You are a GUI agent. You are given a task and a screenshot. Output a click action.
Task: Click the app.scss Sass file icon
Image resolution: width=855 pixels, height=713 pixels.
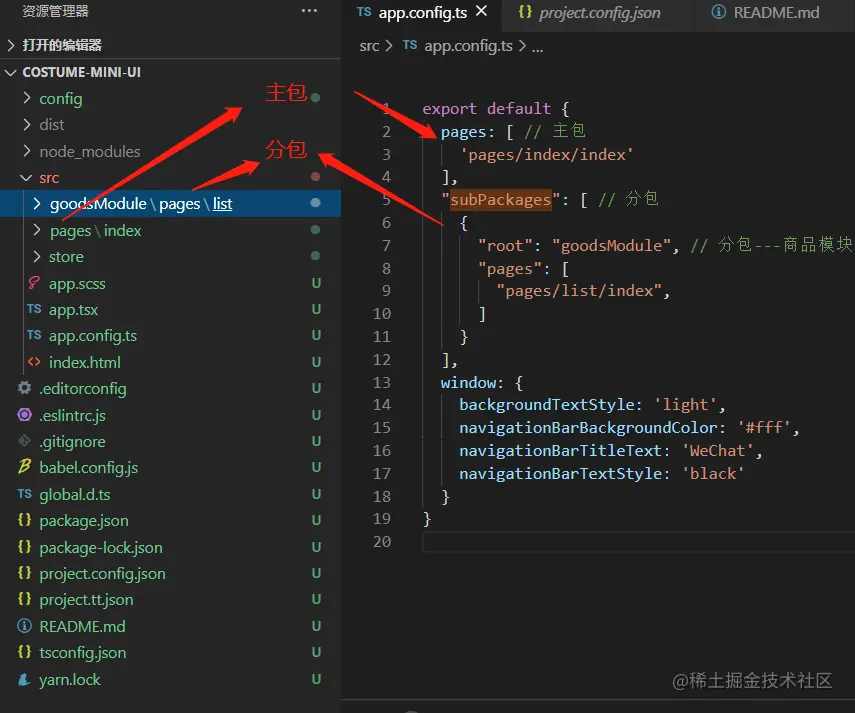tap(34, 284)
